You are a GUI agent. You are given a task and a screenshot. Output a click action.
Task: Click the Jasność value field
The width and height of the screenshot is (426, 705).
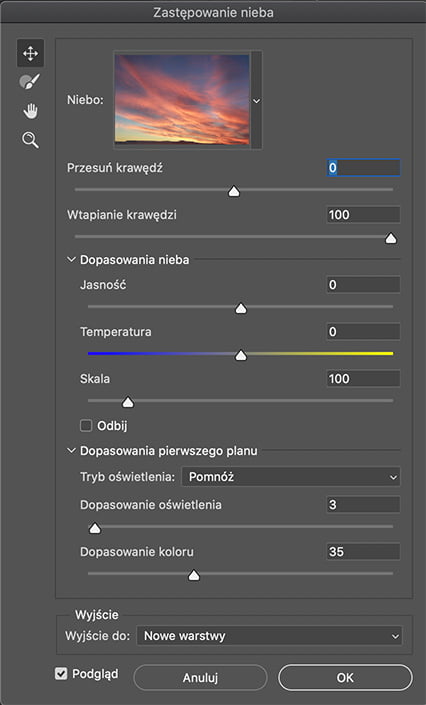[363, 285]
